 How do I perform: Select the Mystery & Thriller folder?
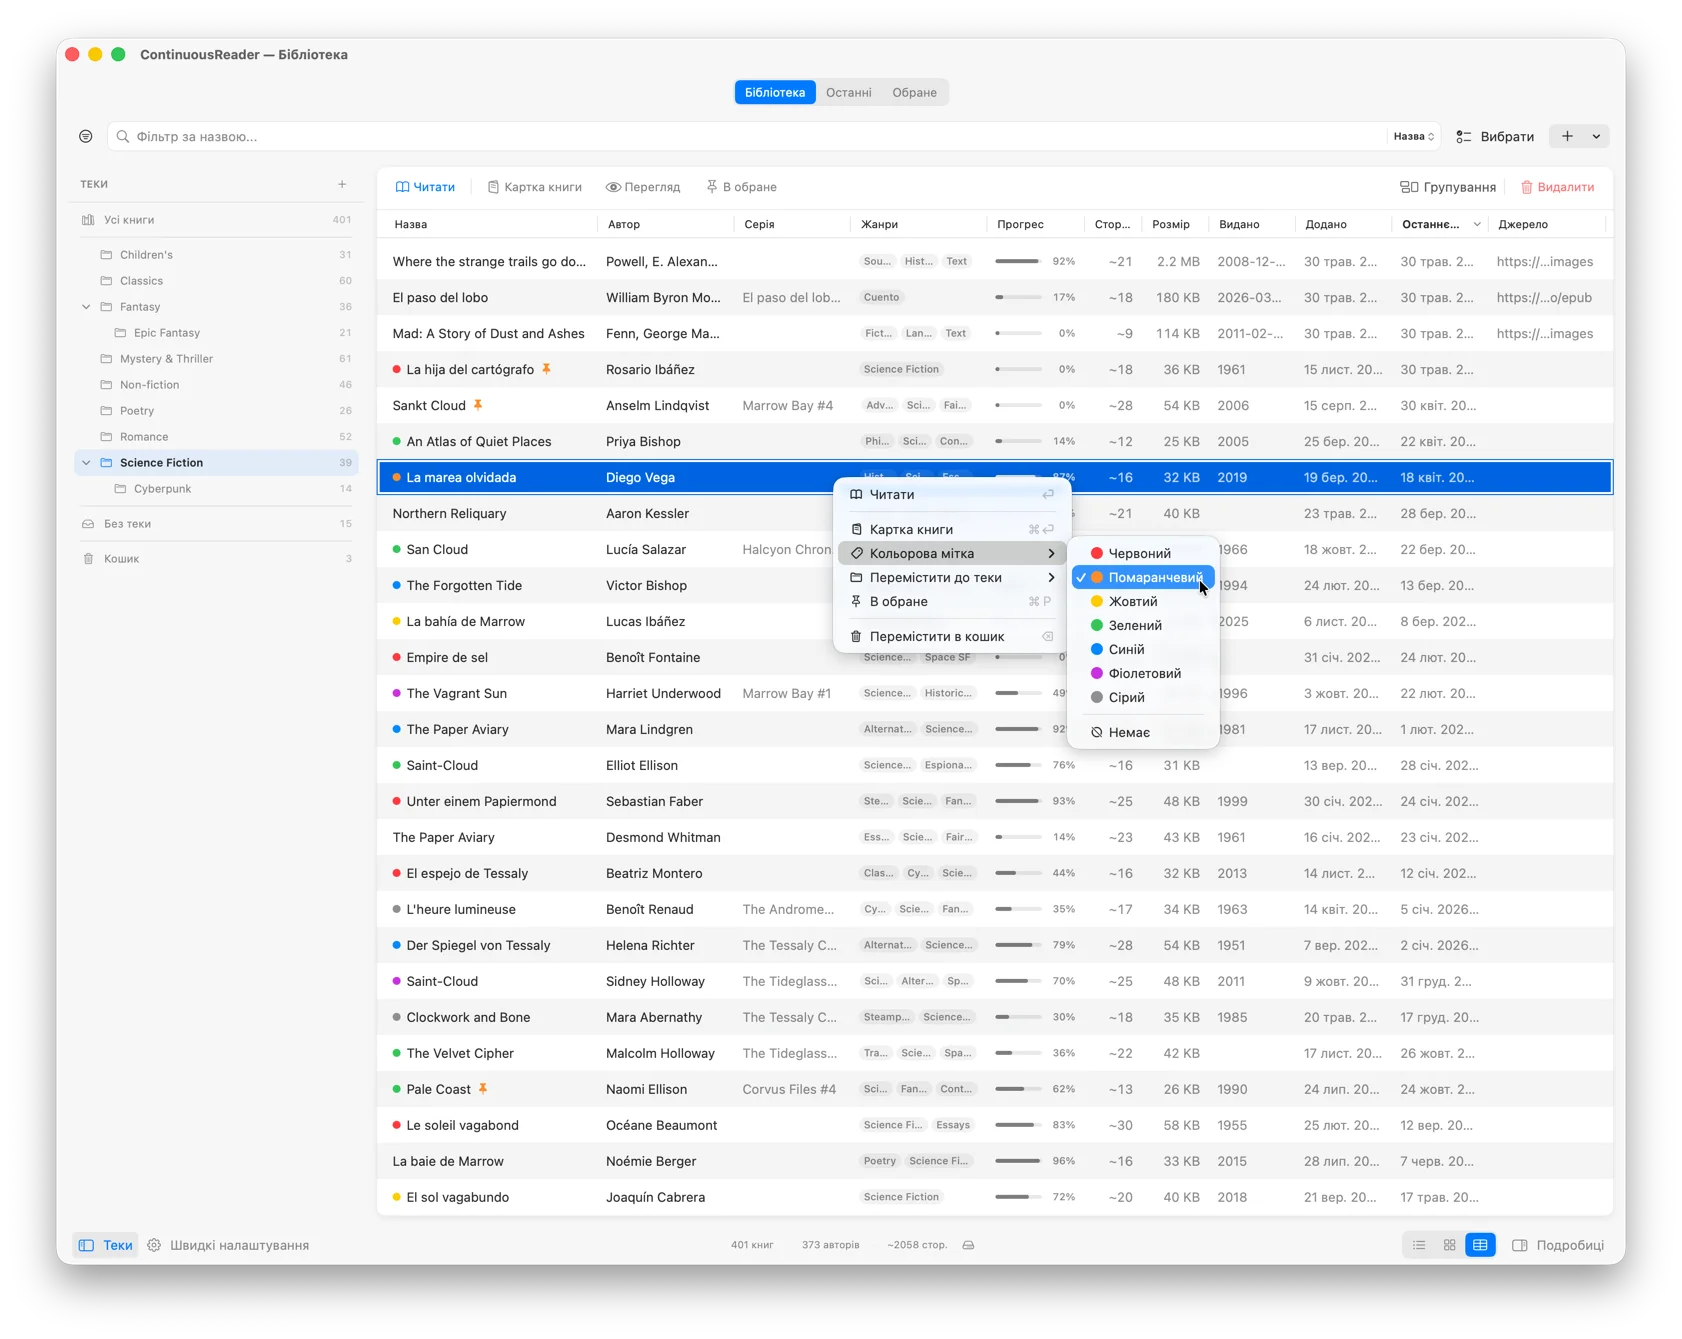tap(217, 359)
